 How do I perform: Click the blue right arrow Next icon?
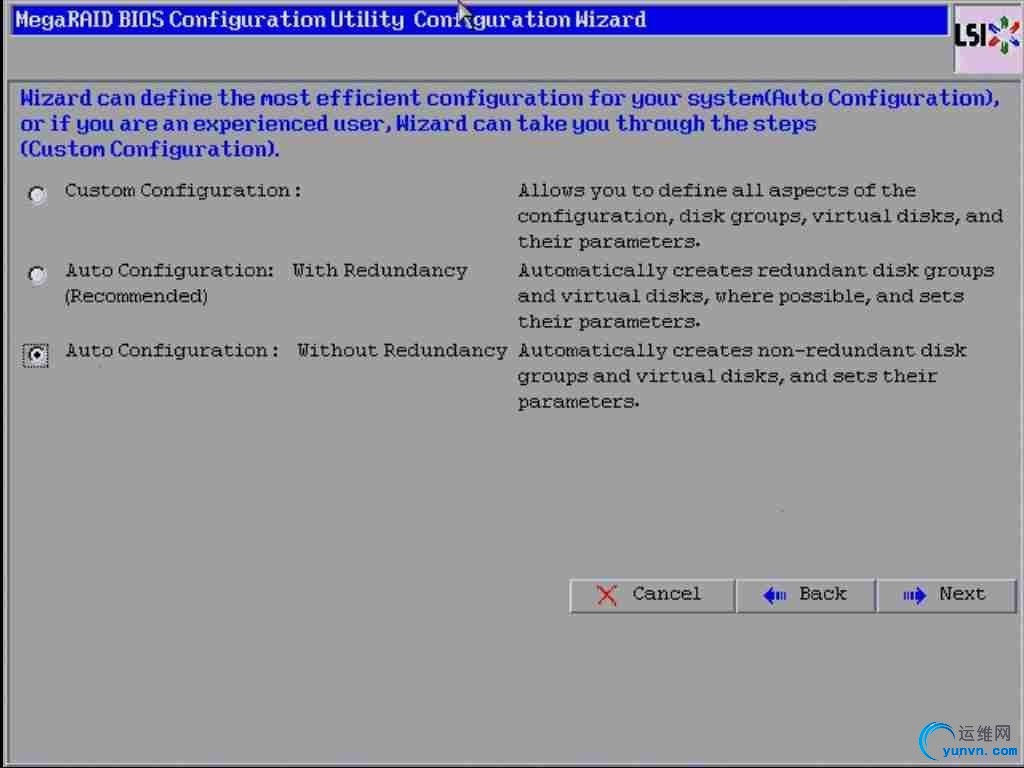(x=914, y=596)
